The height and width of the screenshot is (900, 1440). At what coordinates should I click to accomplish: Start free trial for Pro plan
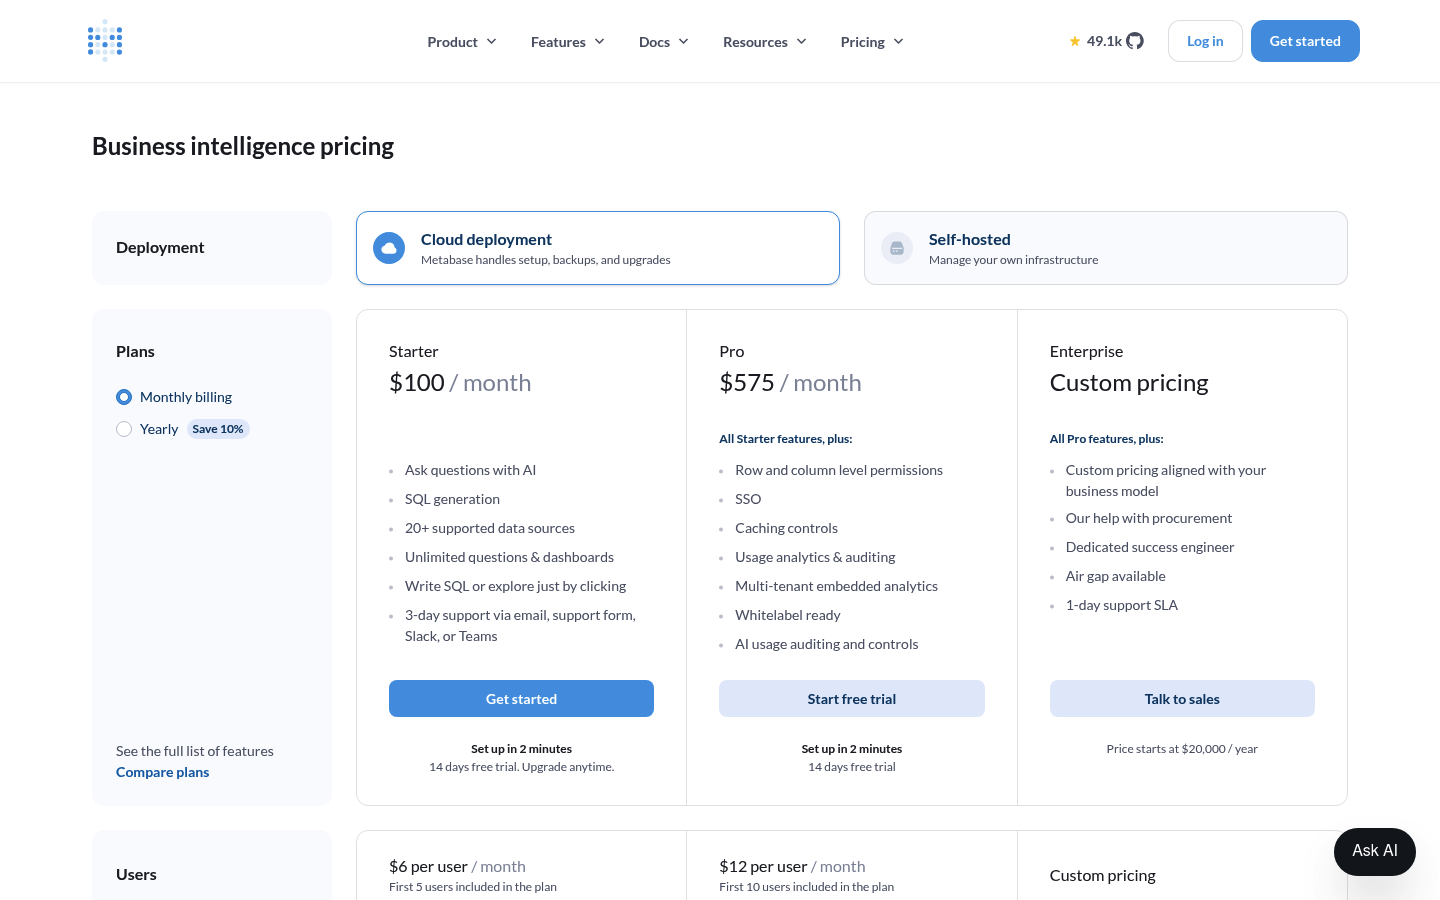[x=852, y=699]
